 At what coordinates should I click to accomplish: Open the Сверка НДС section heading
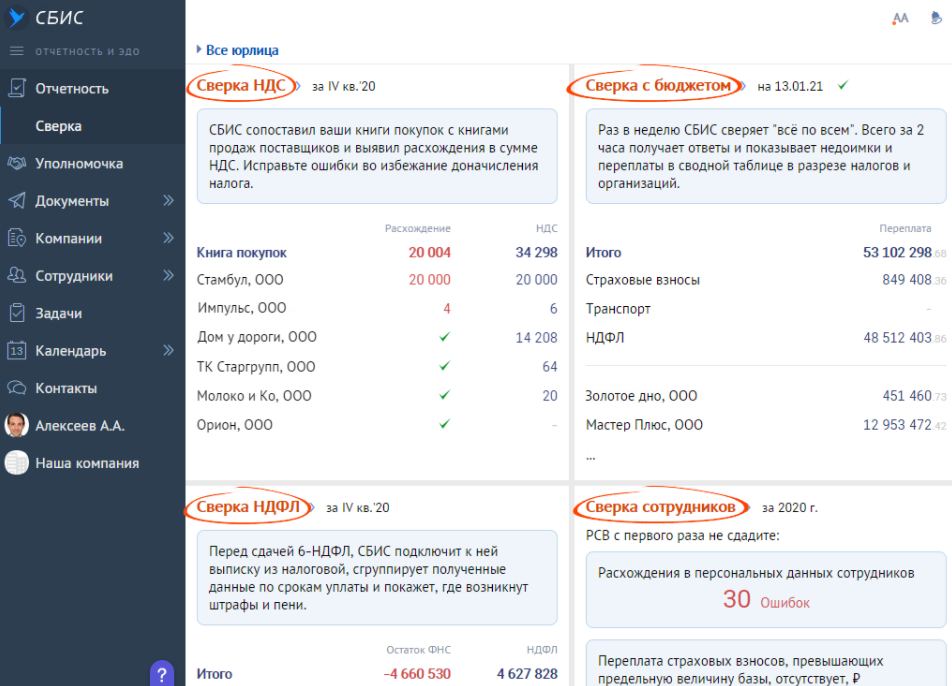(241, 85)
